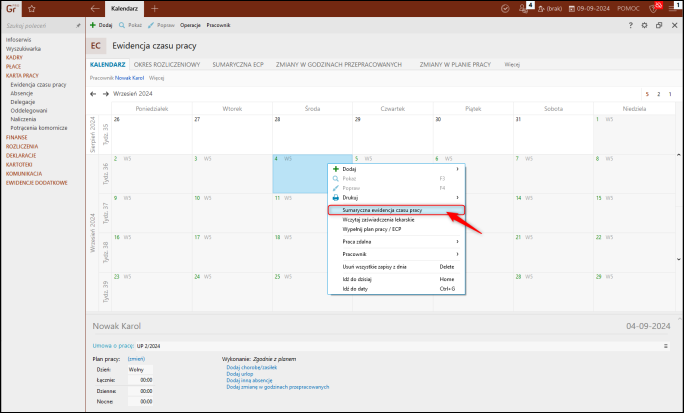Go to previous month with left arrow

pos(93,94)
